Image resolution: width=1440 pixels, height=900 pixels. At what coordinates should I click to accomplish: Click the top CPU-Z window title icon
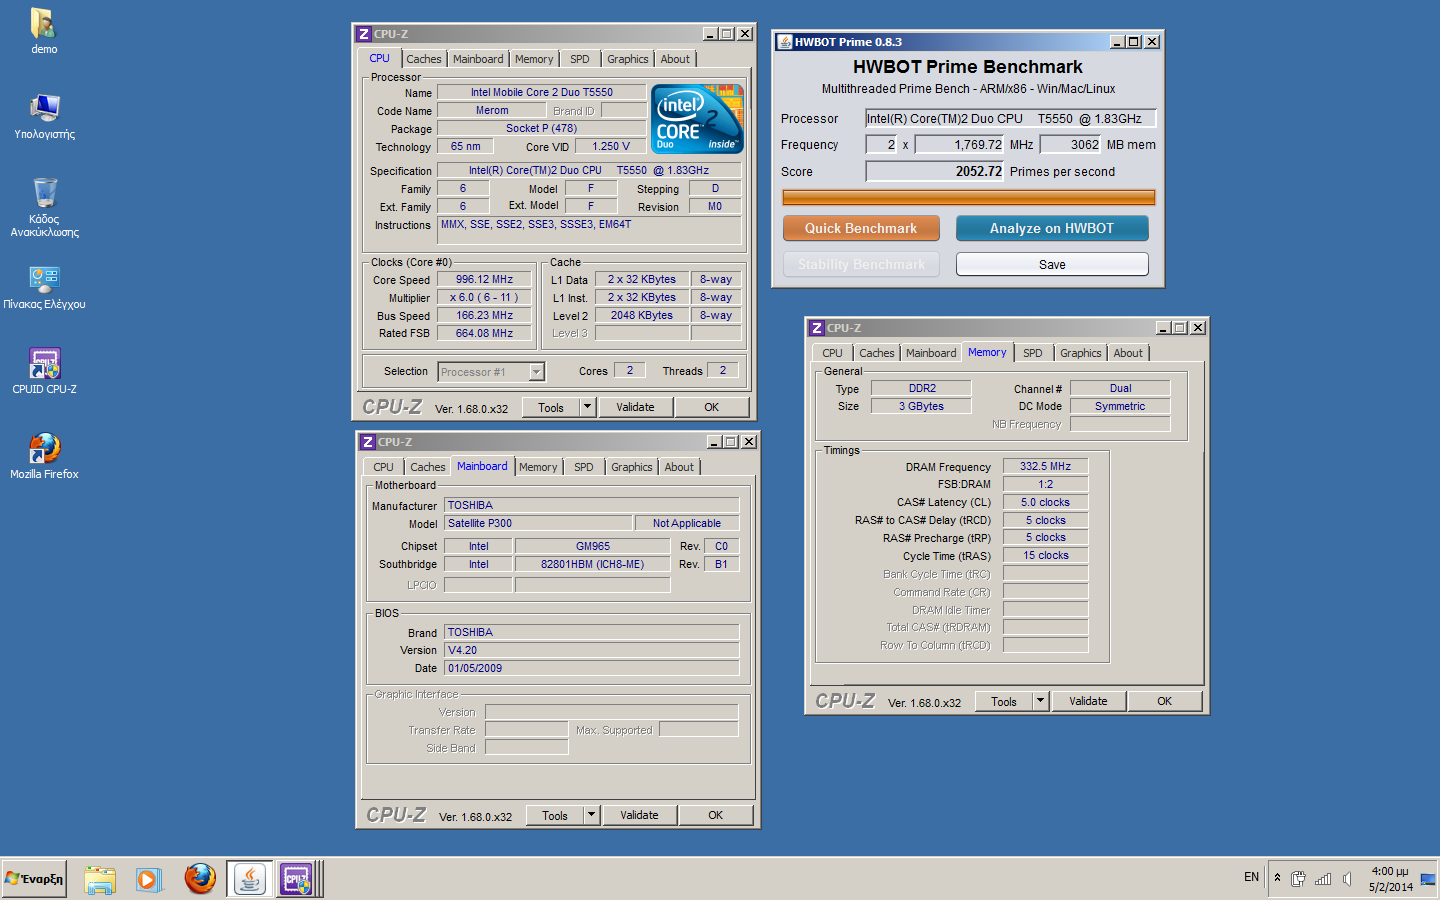364,34
